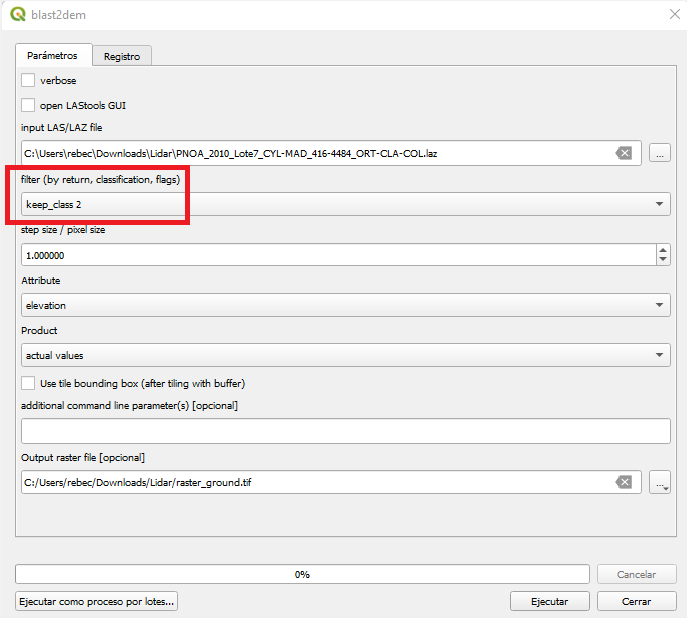Viewport: 687px width, 618px height.
Task: Click Ejecutar como proceso por lotes
Action: click(96, 601)
